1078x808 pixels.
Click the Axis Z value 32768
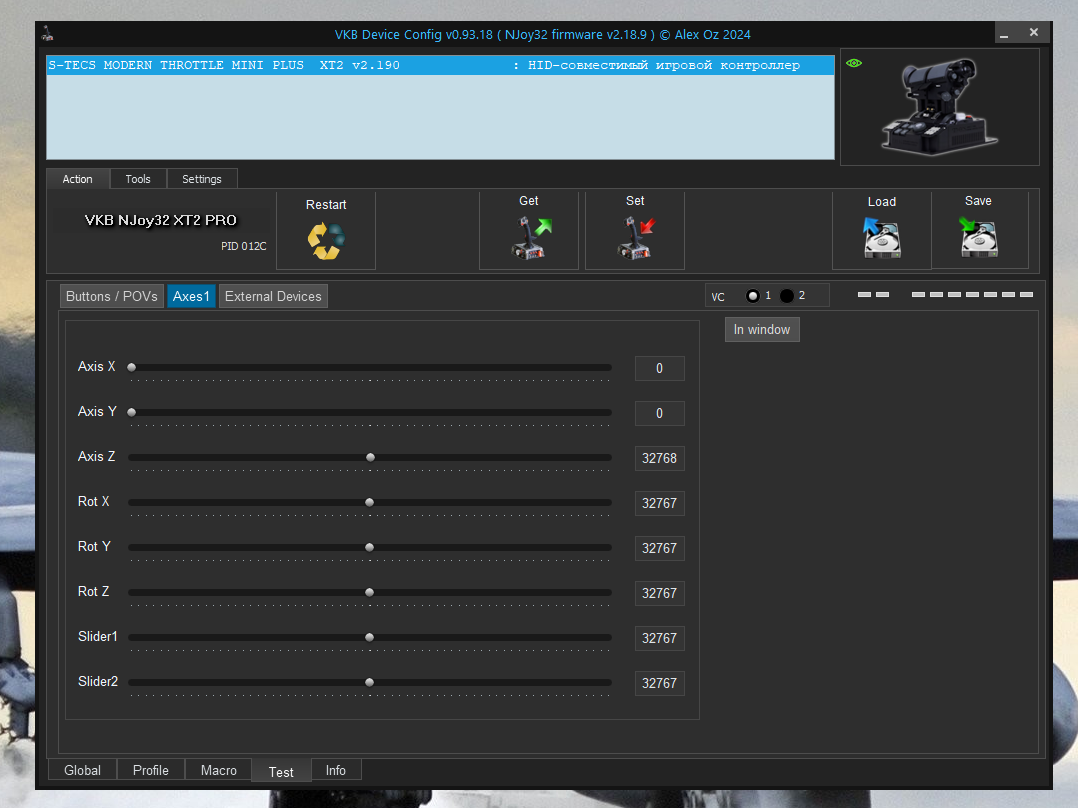[x=659, y=459]
